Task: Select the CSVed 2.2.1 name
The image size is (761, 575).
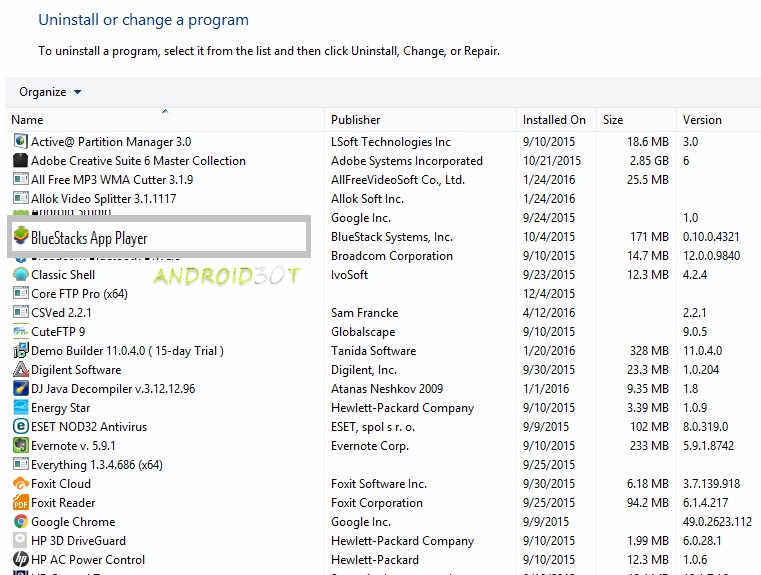Action: click(61, 312)
